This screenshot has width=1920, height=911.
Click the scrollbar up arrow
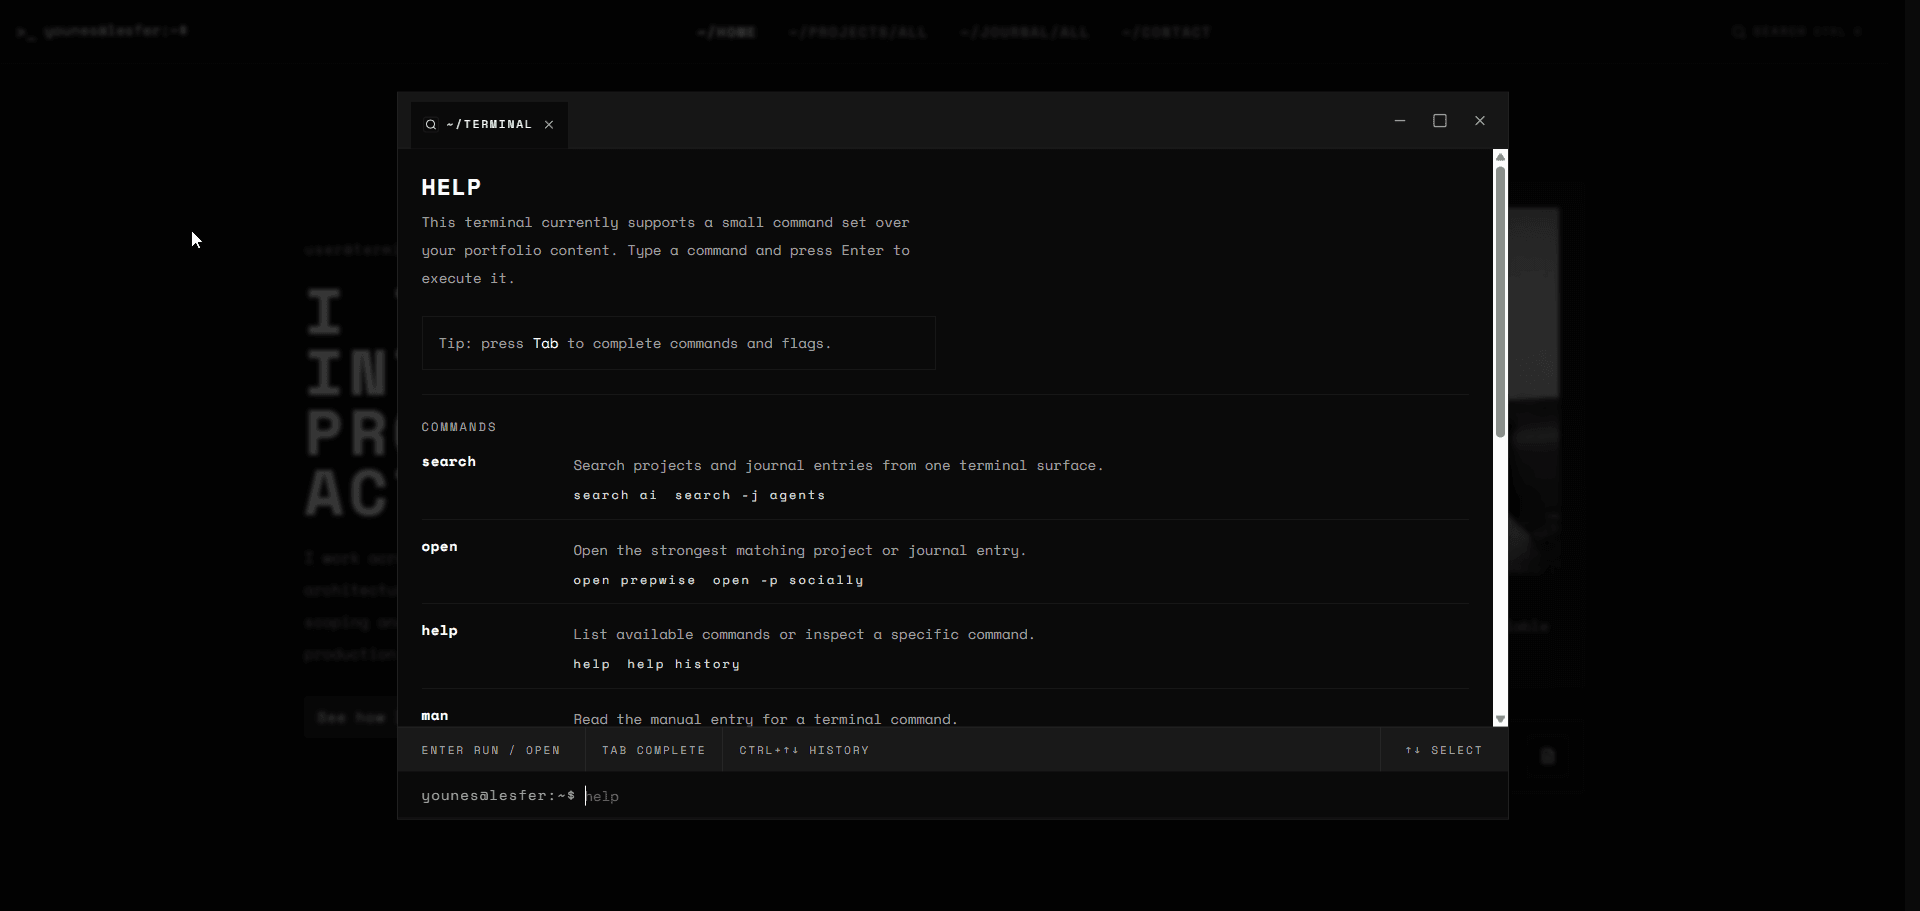click(1500, 157)
